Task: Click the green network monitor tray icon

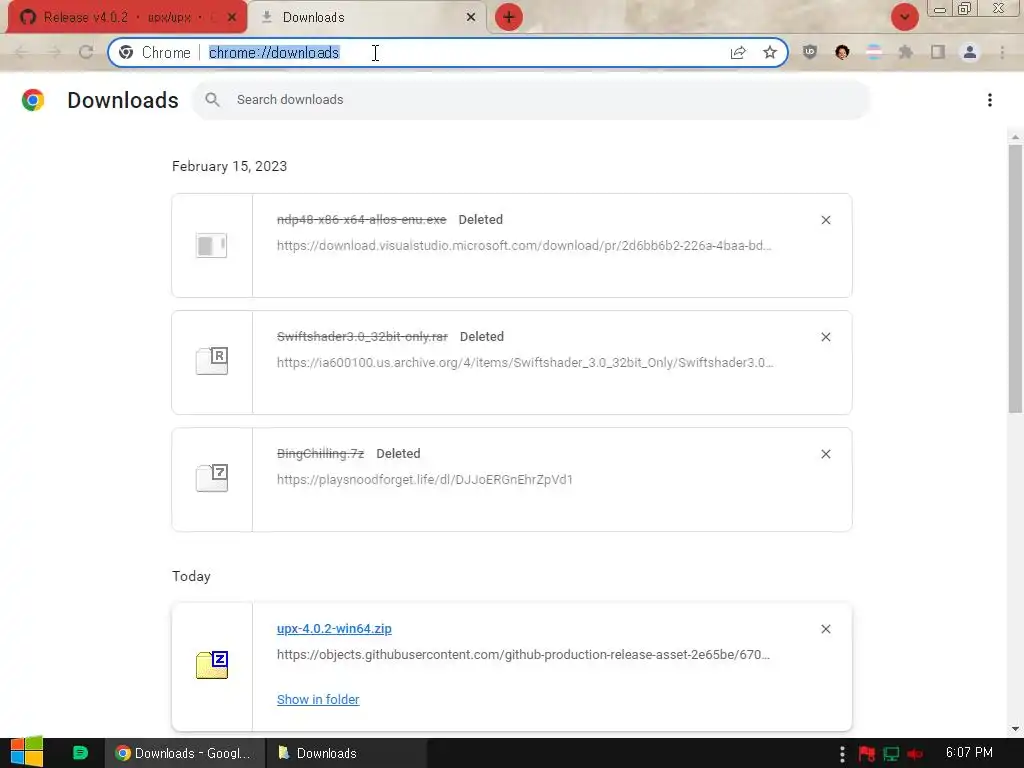Action: pyautogui.click(x=891, y=754)
